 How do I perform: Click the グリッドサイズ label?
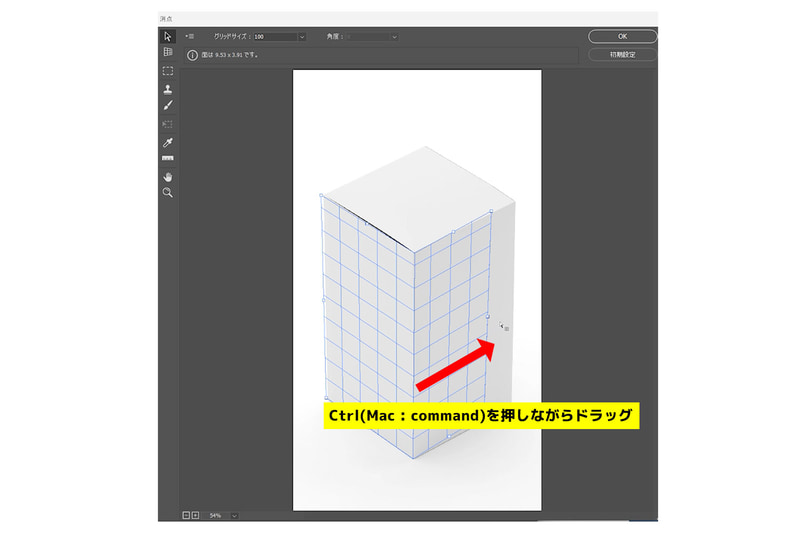(232, 37)
